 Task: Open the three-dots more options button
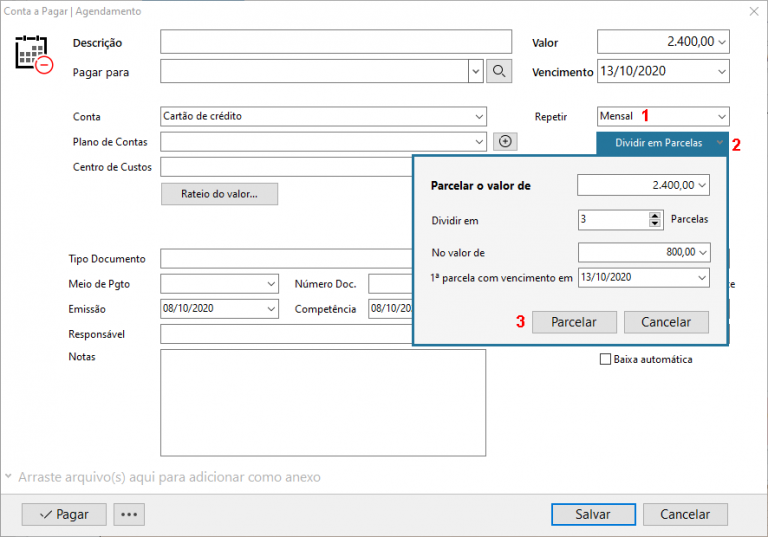point(130,514)
